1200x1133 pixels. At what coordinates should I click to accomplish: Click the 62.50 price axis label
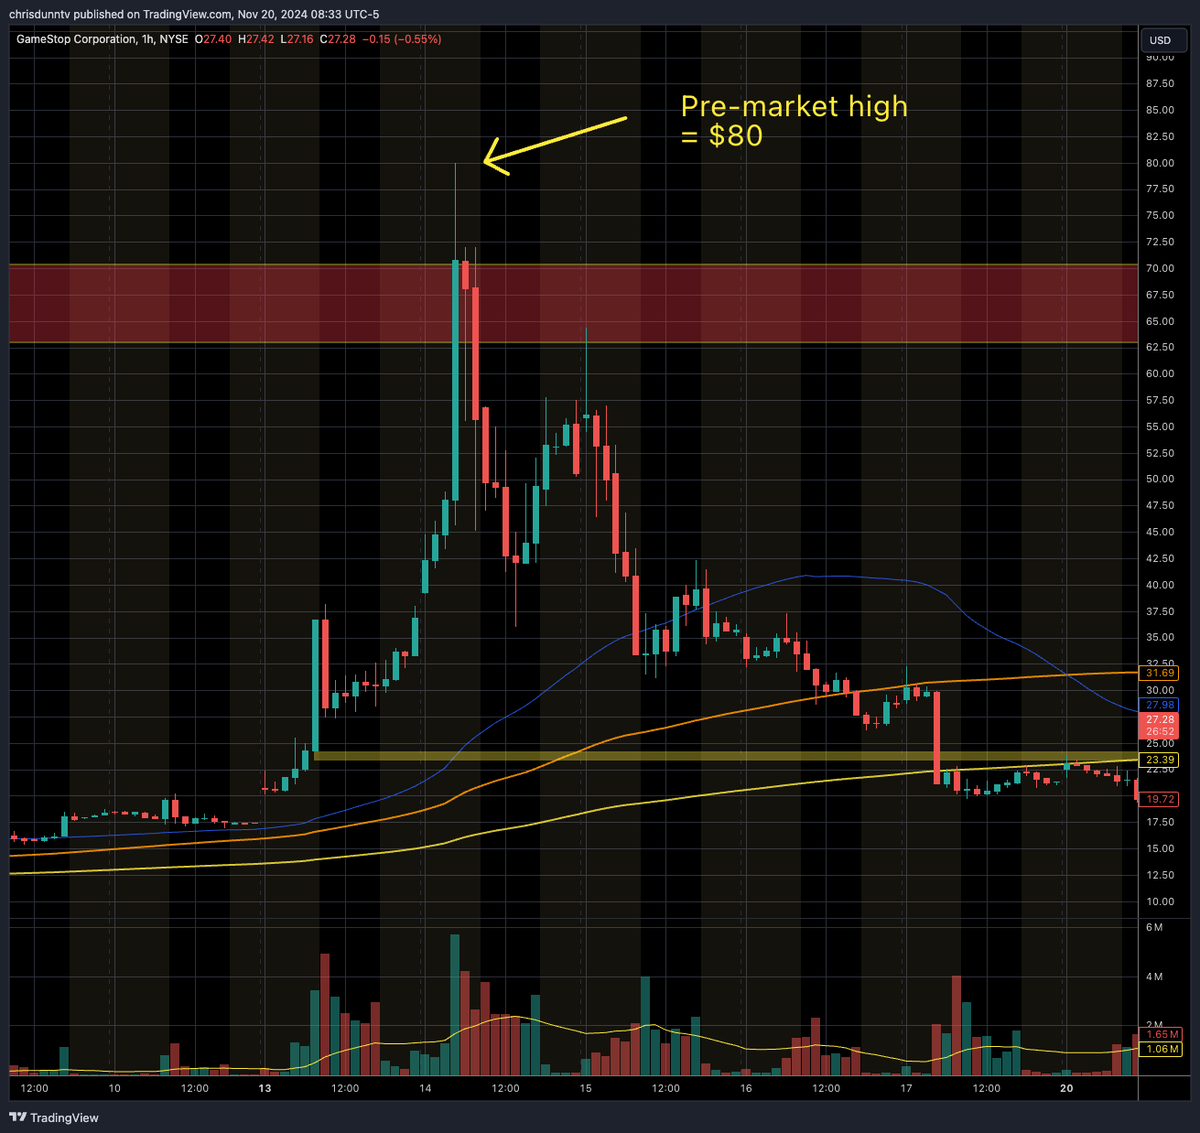(x=1160, y=347)
